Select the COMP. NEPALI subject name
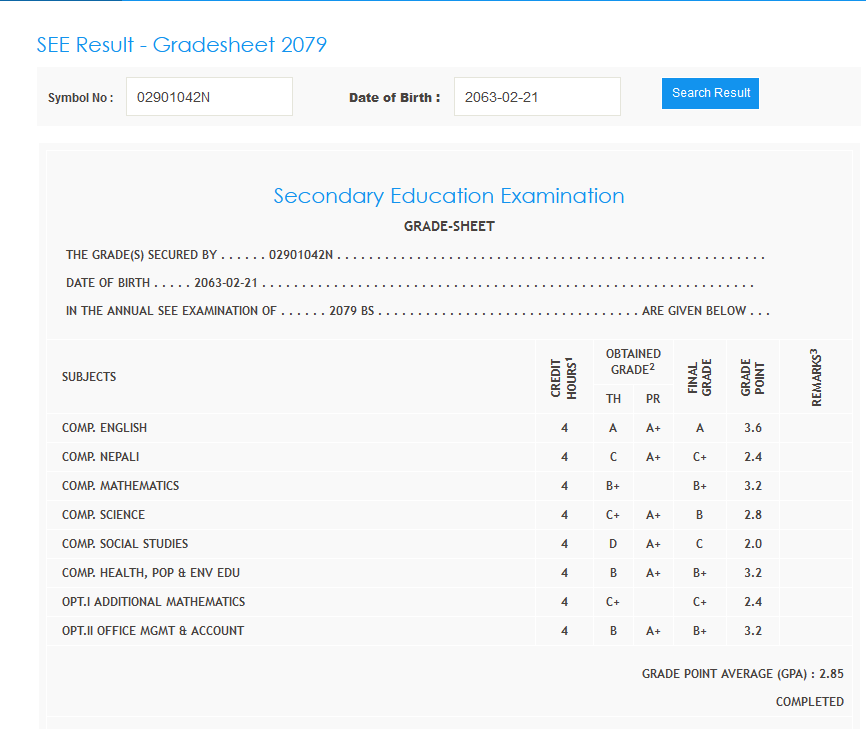Viewport: 866px width, 729px height. [x=101, y=457]
